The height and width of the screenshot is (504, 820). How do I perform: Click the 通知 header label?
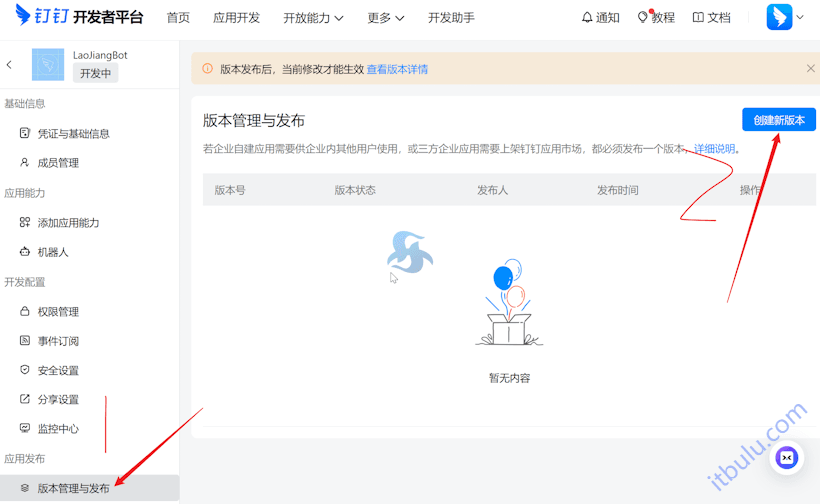pyautogui.click(x=608, y=18)
